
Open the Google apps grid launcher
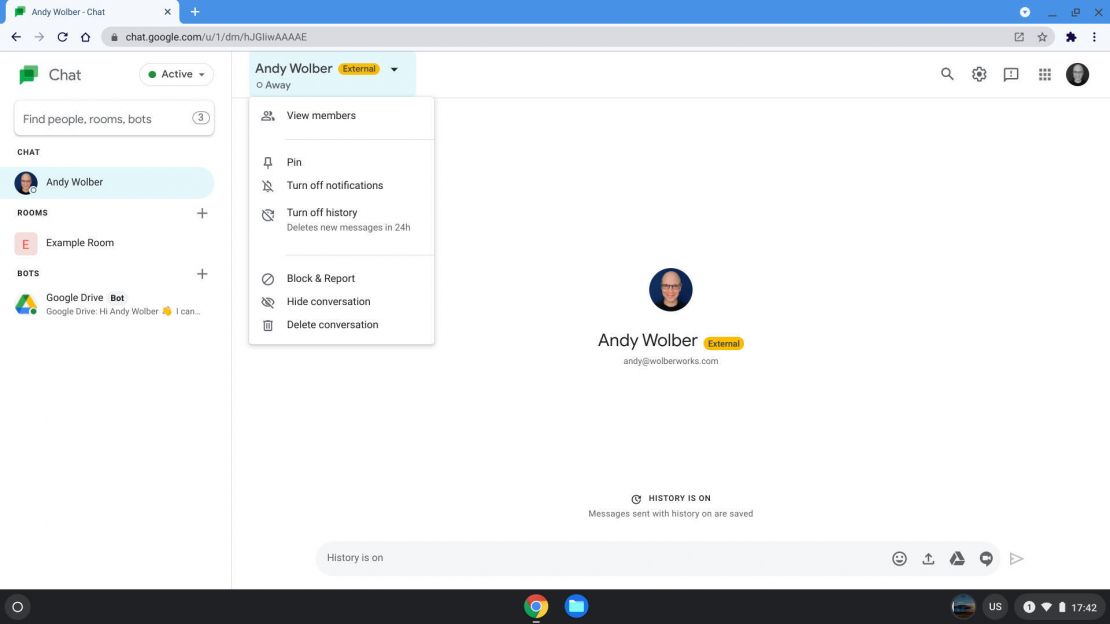coord(1044,73)
